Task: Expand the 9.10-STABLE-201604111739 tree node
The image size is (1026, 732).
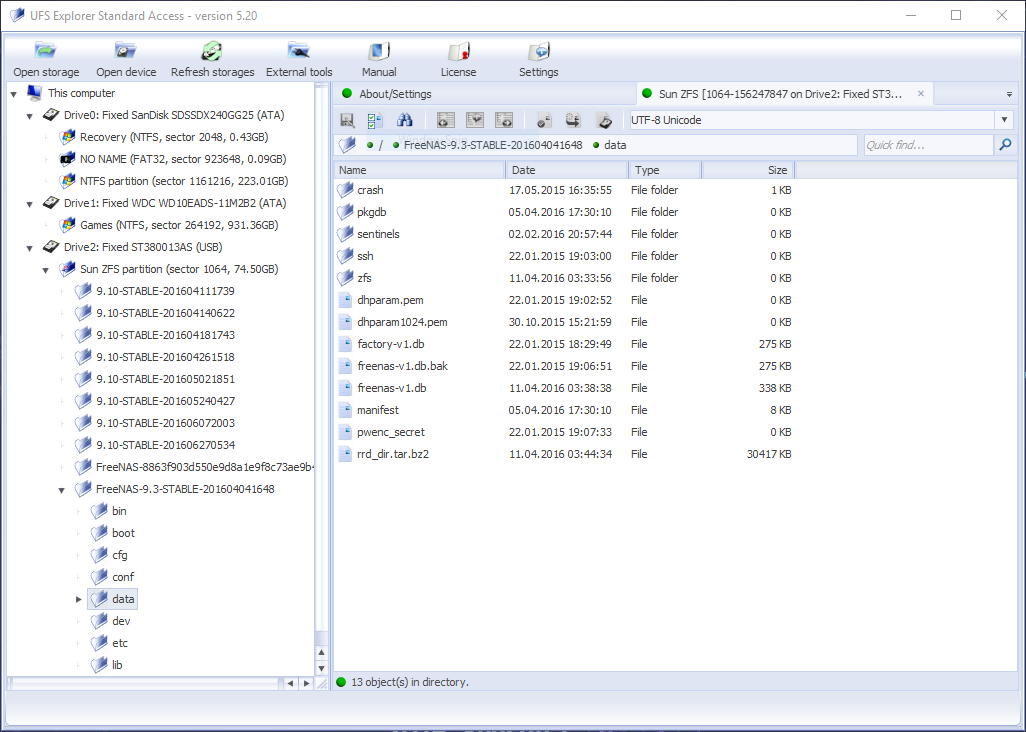Action: click(x=62, y=291)
